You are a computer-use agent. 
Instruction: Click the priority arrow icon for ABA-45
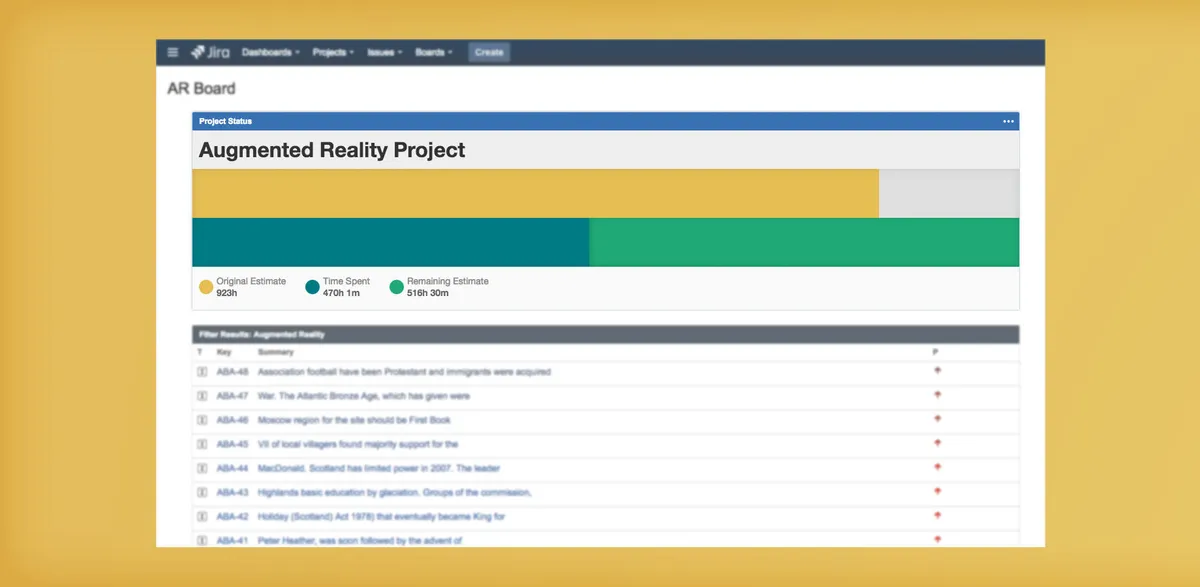pos(937,443)
